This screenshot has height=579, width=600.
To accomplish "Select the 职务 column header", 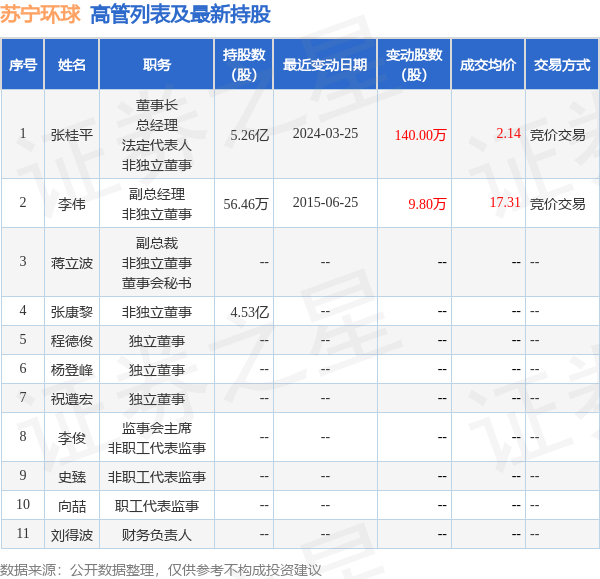I will (157, 65).
